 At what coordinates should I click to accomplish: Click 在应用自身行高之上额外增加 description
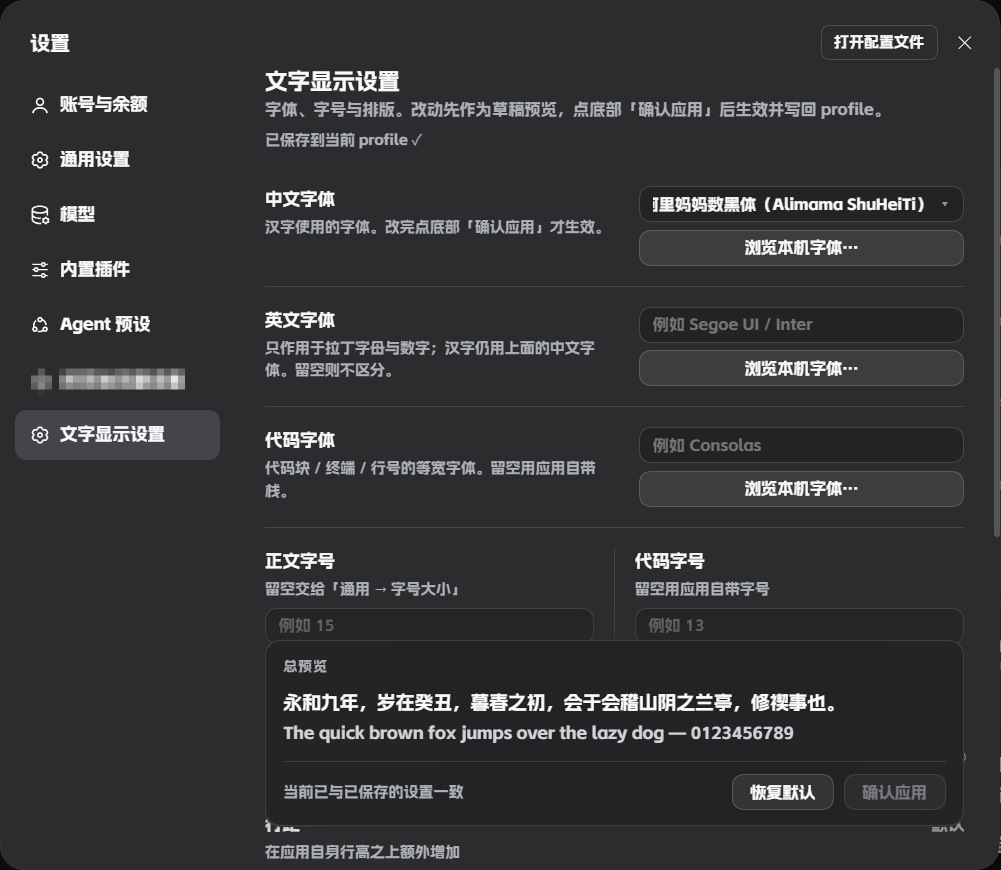click(362, 852)
